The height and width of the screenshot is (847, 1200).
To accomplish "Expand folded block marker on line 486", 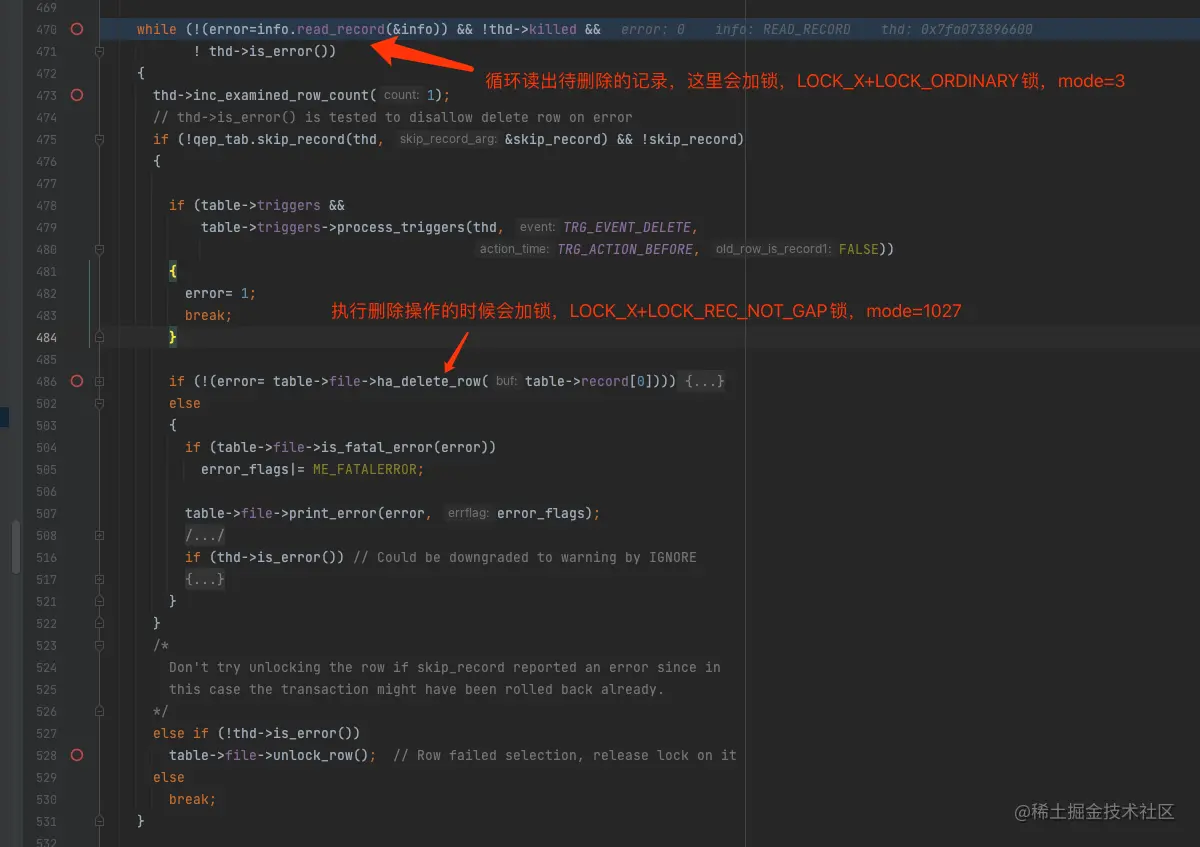I will tap(99, 381).
